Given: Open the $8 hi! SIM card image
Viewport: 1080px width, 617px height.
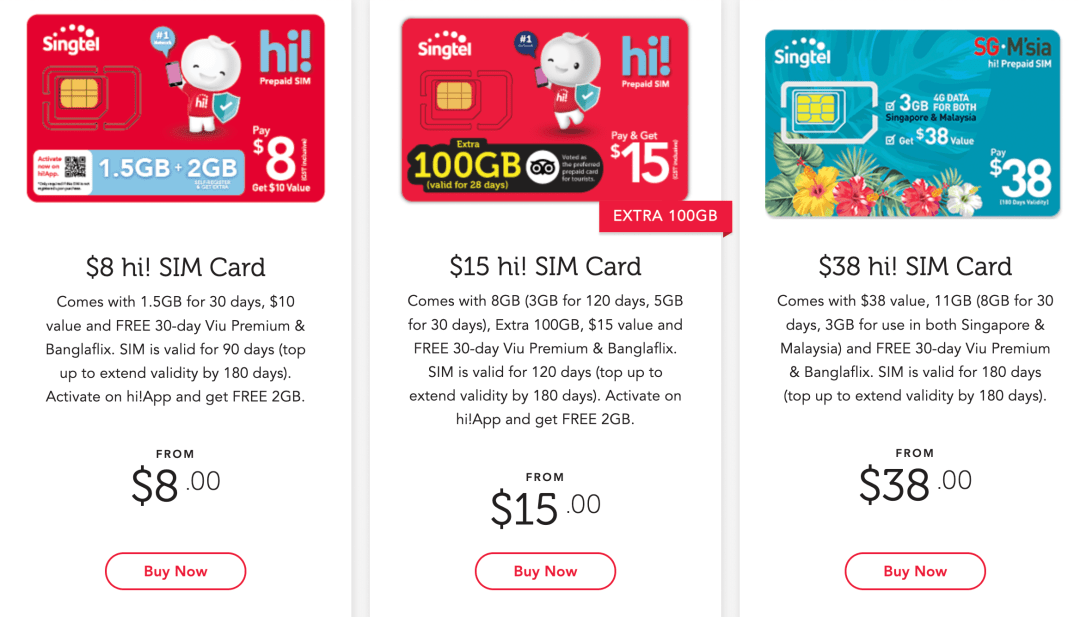Looking at the screenshot, I should (x=176, y=108).
